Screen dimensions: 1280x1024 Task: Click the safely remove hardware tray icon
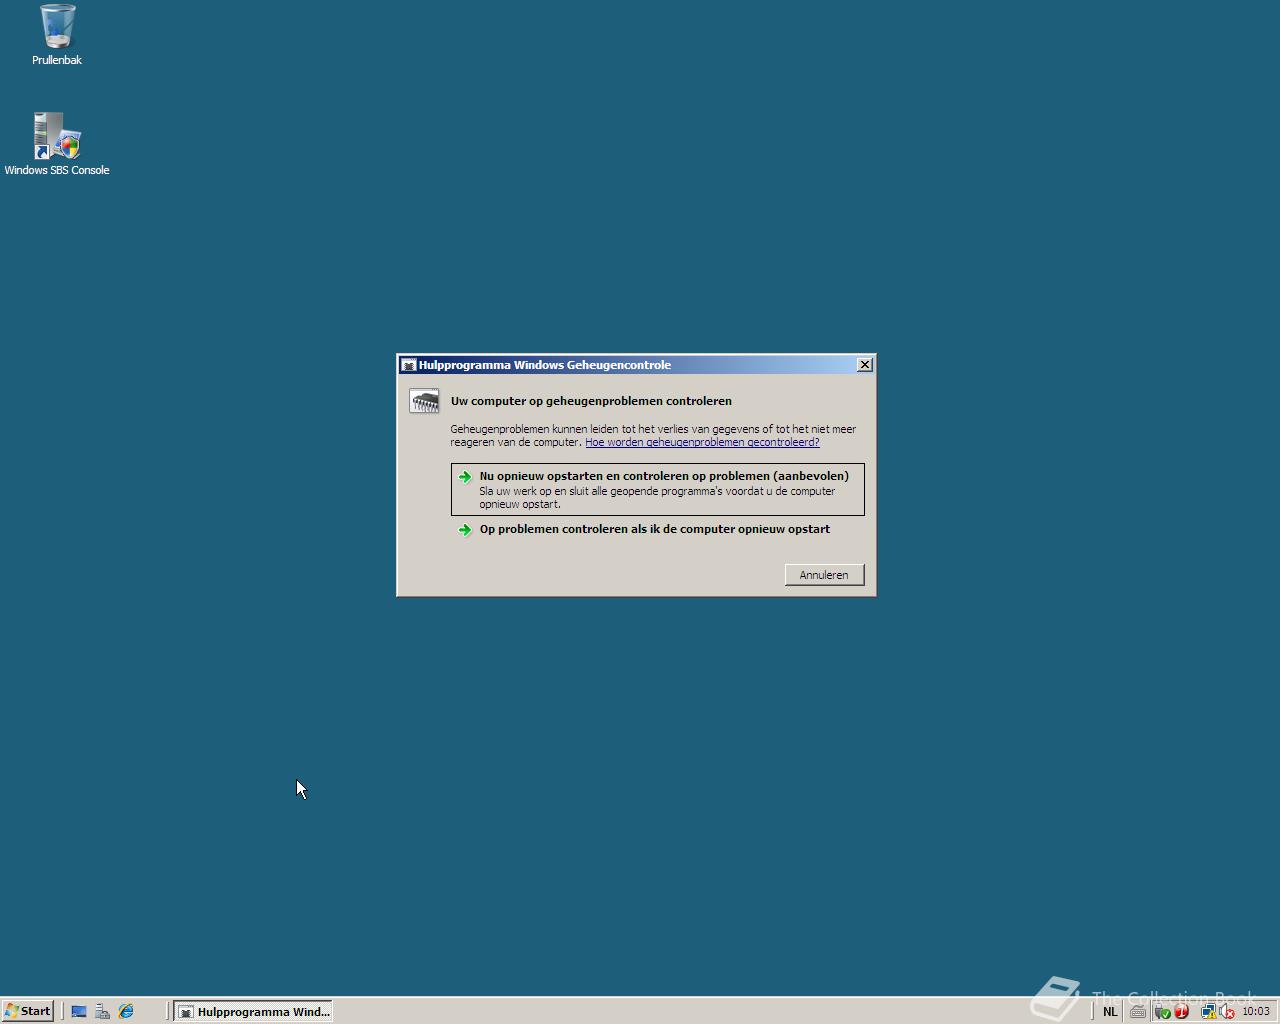[x=1162, y=1011]
